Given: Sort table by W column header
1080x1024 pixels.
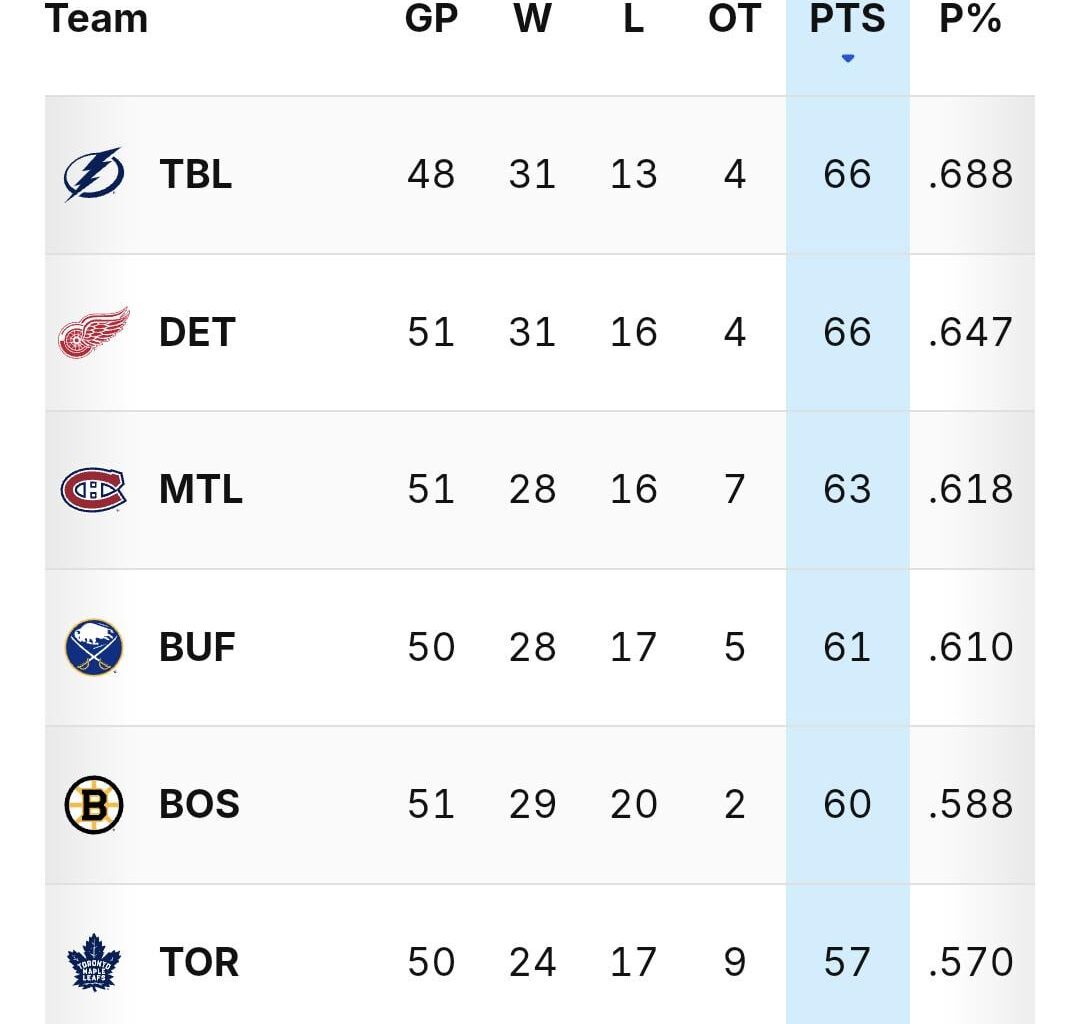Looking at the screenshot, I should (532, 19).
